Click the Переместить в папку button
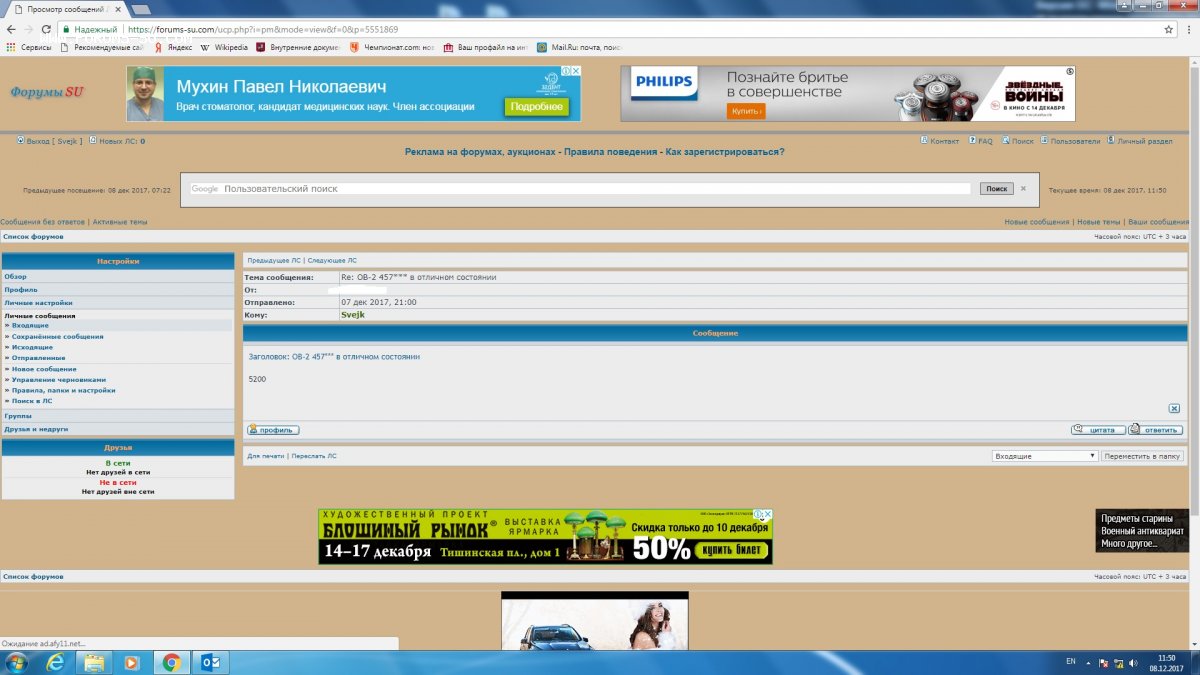This screenshot has height=675, width=1200. (x=1143, y=456)
